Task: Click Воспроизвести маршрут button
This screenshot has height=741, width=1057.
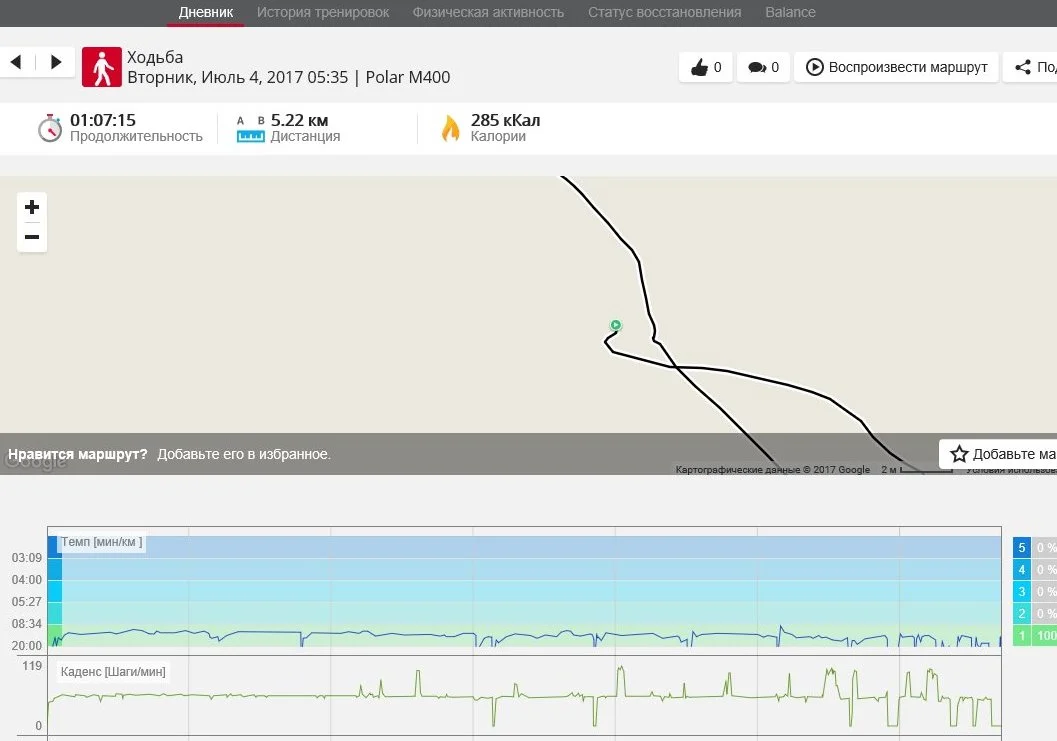Action: (897, 67)
